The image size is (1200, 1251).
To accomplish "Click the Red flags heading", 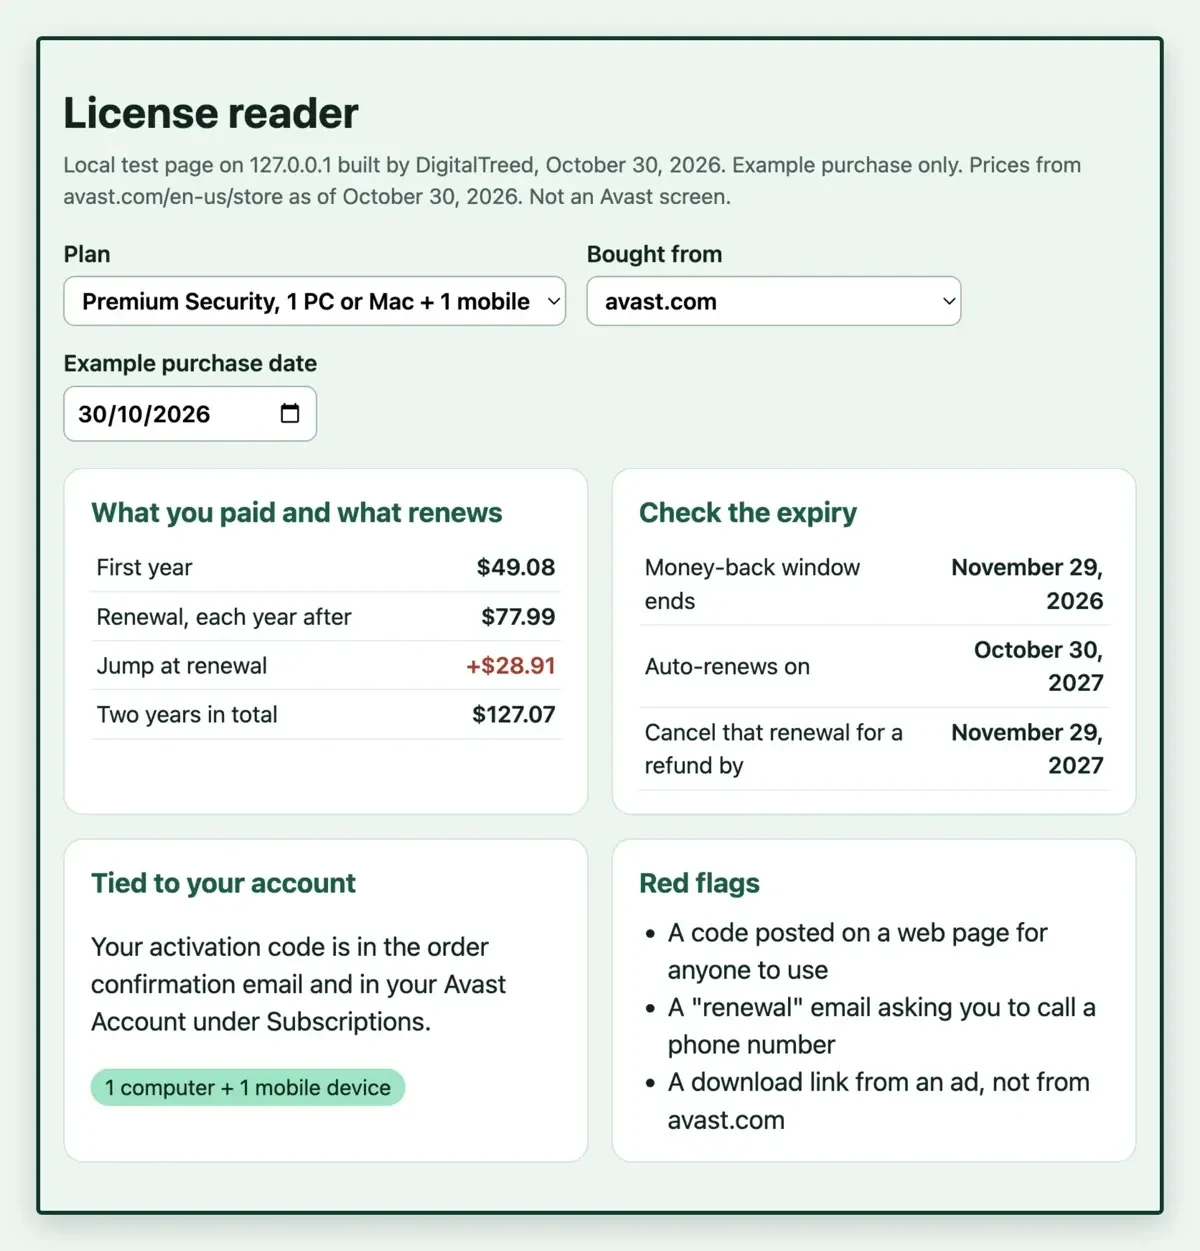I will tap(699, 883).
